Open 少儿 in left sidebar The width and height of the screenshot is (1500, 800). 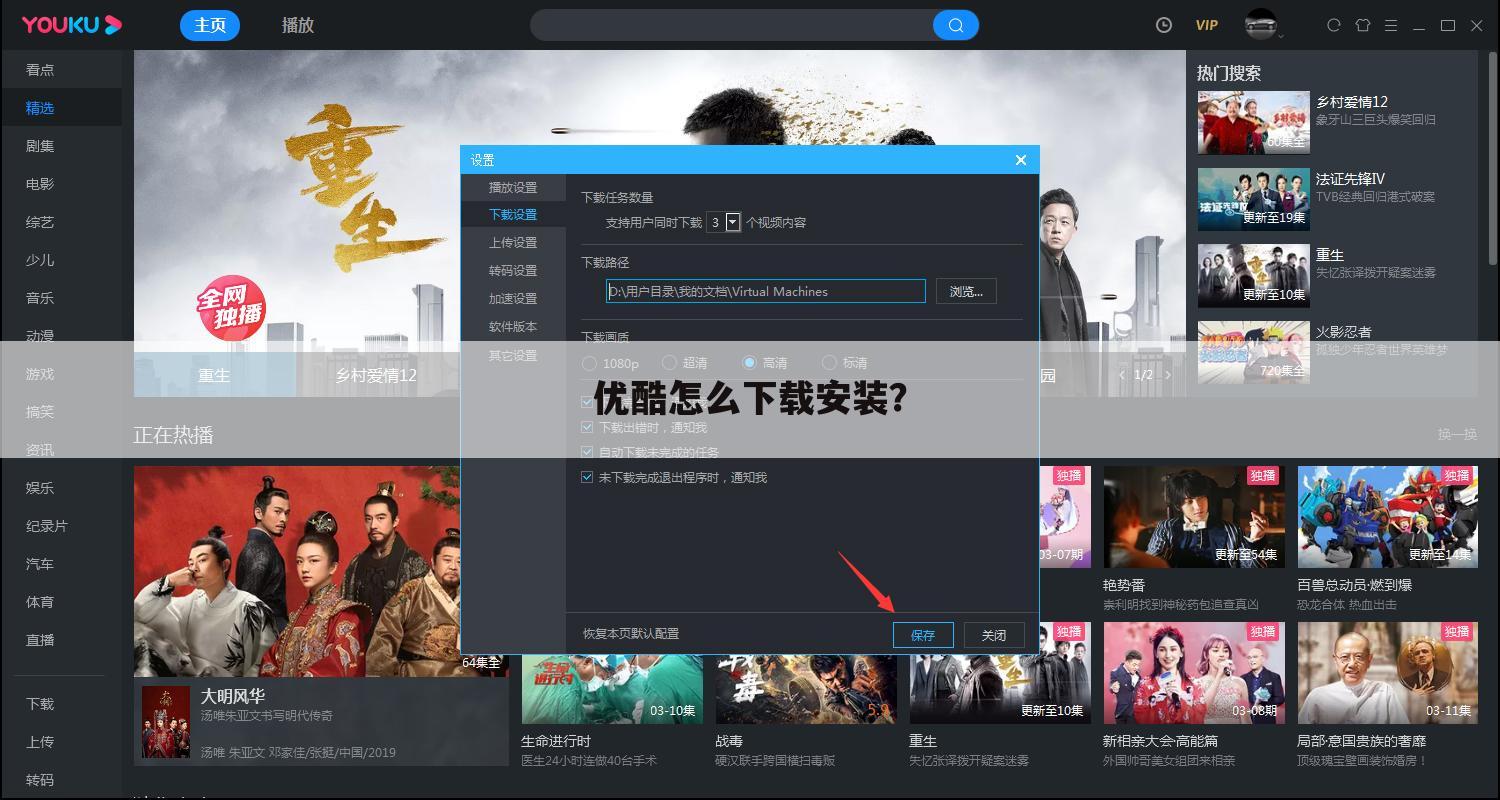(40, 259)
